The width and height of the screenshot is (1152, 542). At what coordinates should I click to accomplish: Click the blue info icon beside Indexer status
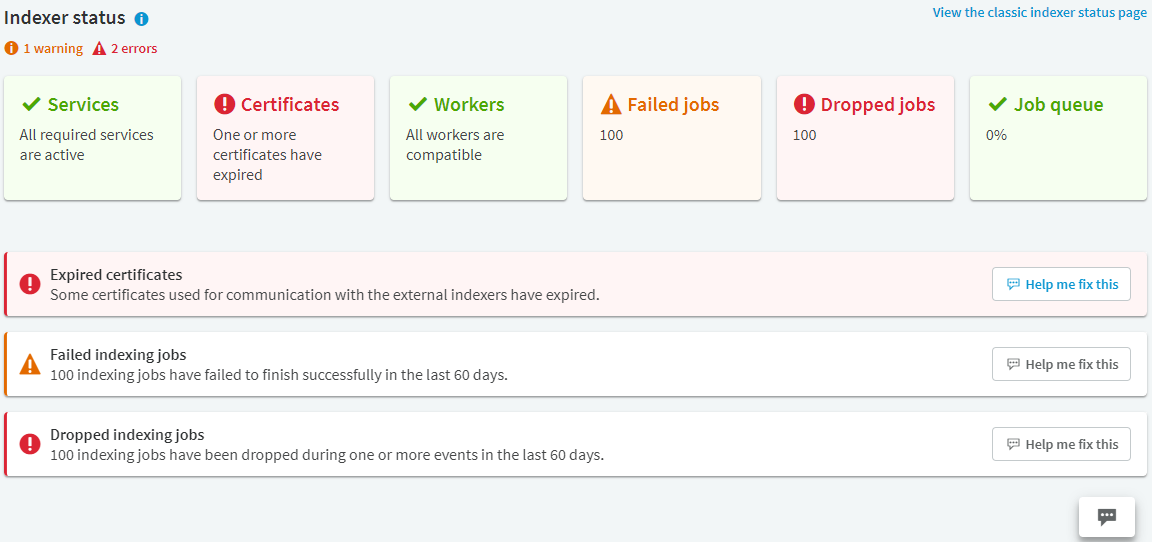click(x=142, y=19)
